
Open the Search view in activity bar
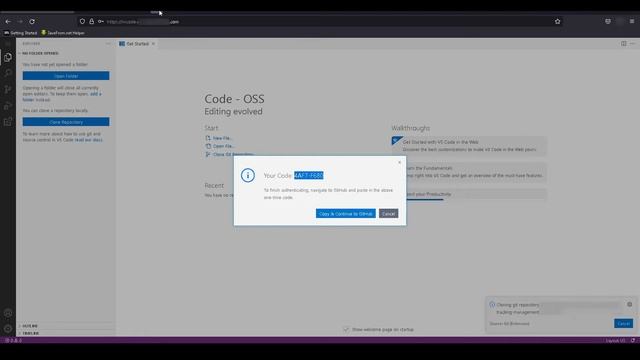point(8,73)
